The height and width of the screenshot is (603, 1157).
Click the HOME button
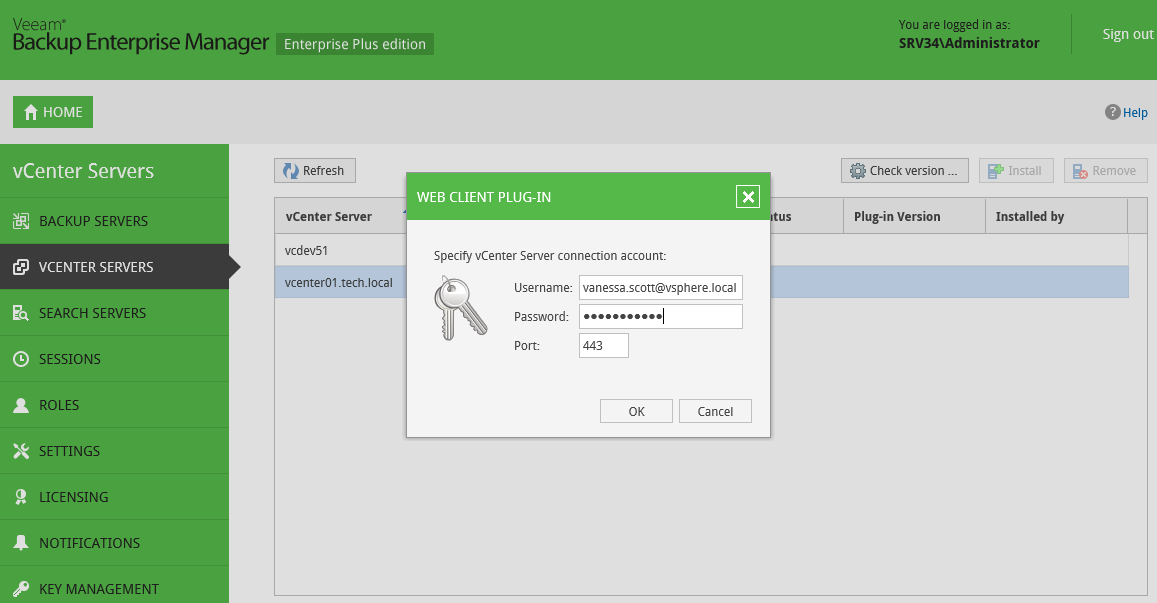[53, 112]
